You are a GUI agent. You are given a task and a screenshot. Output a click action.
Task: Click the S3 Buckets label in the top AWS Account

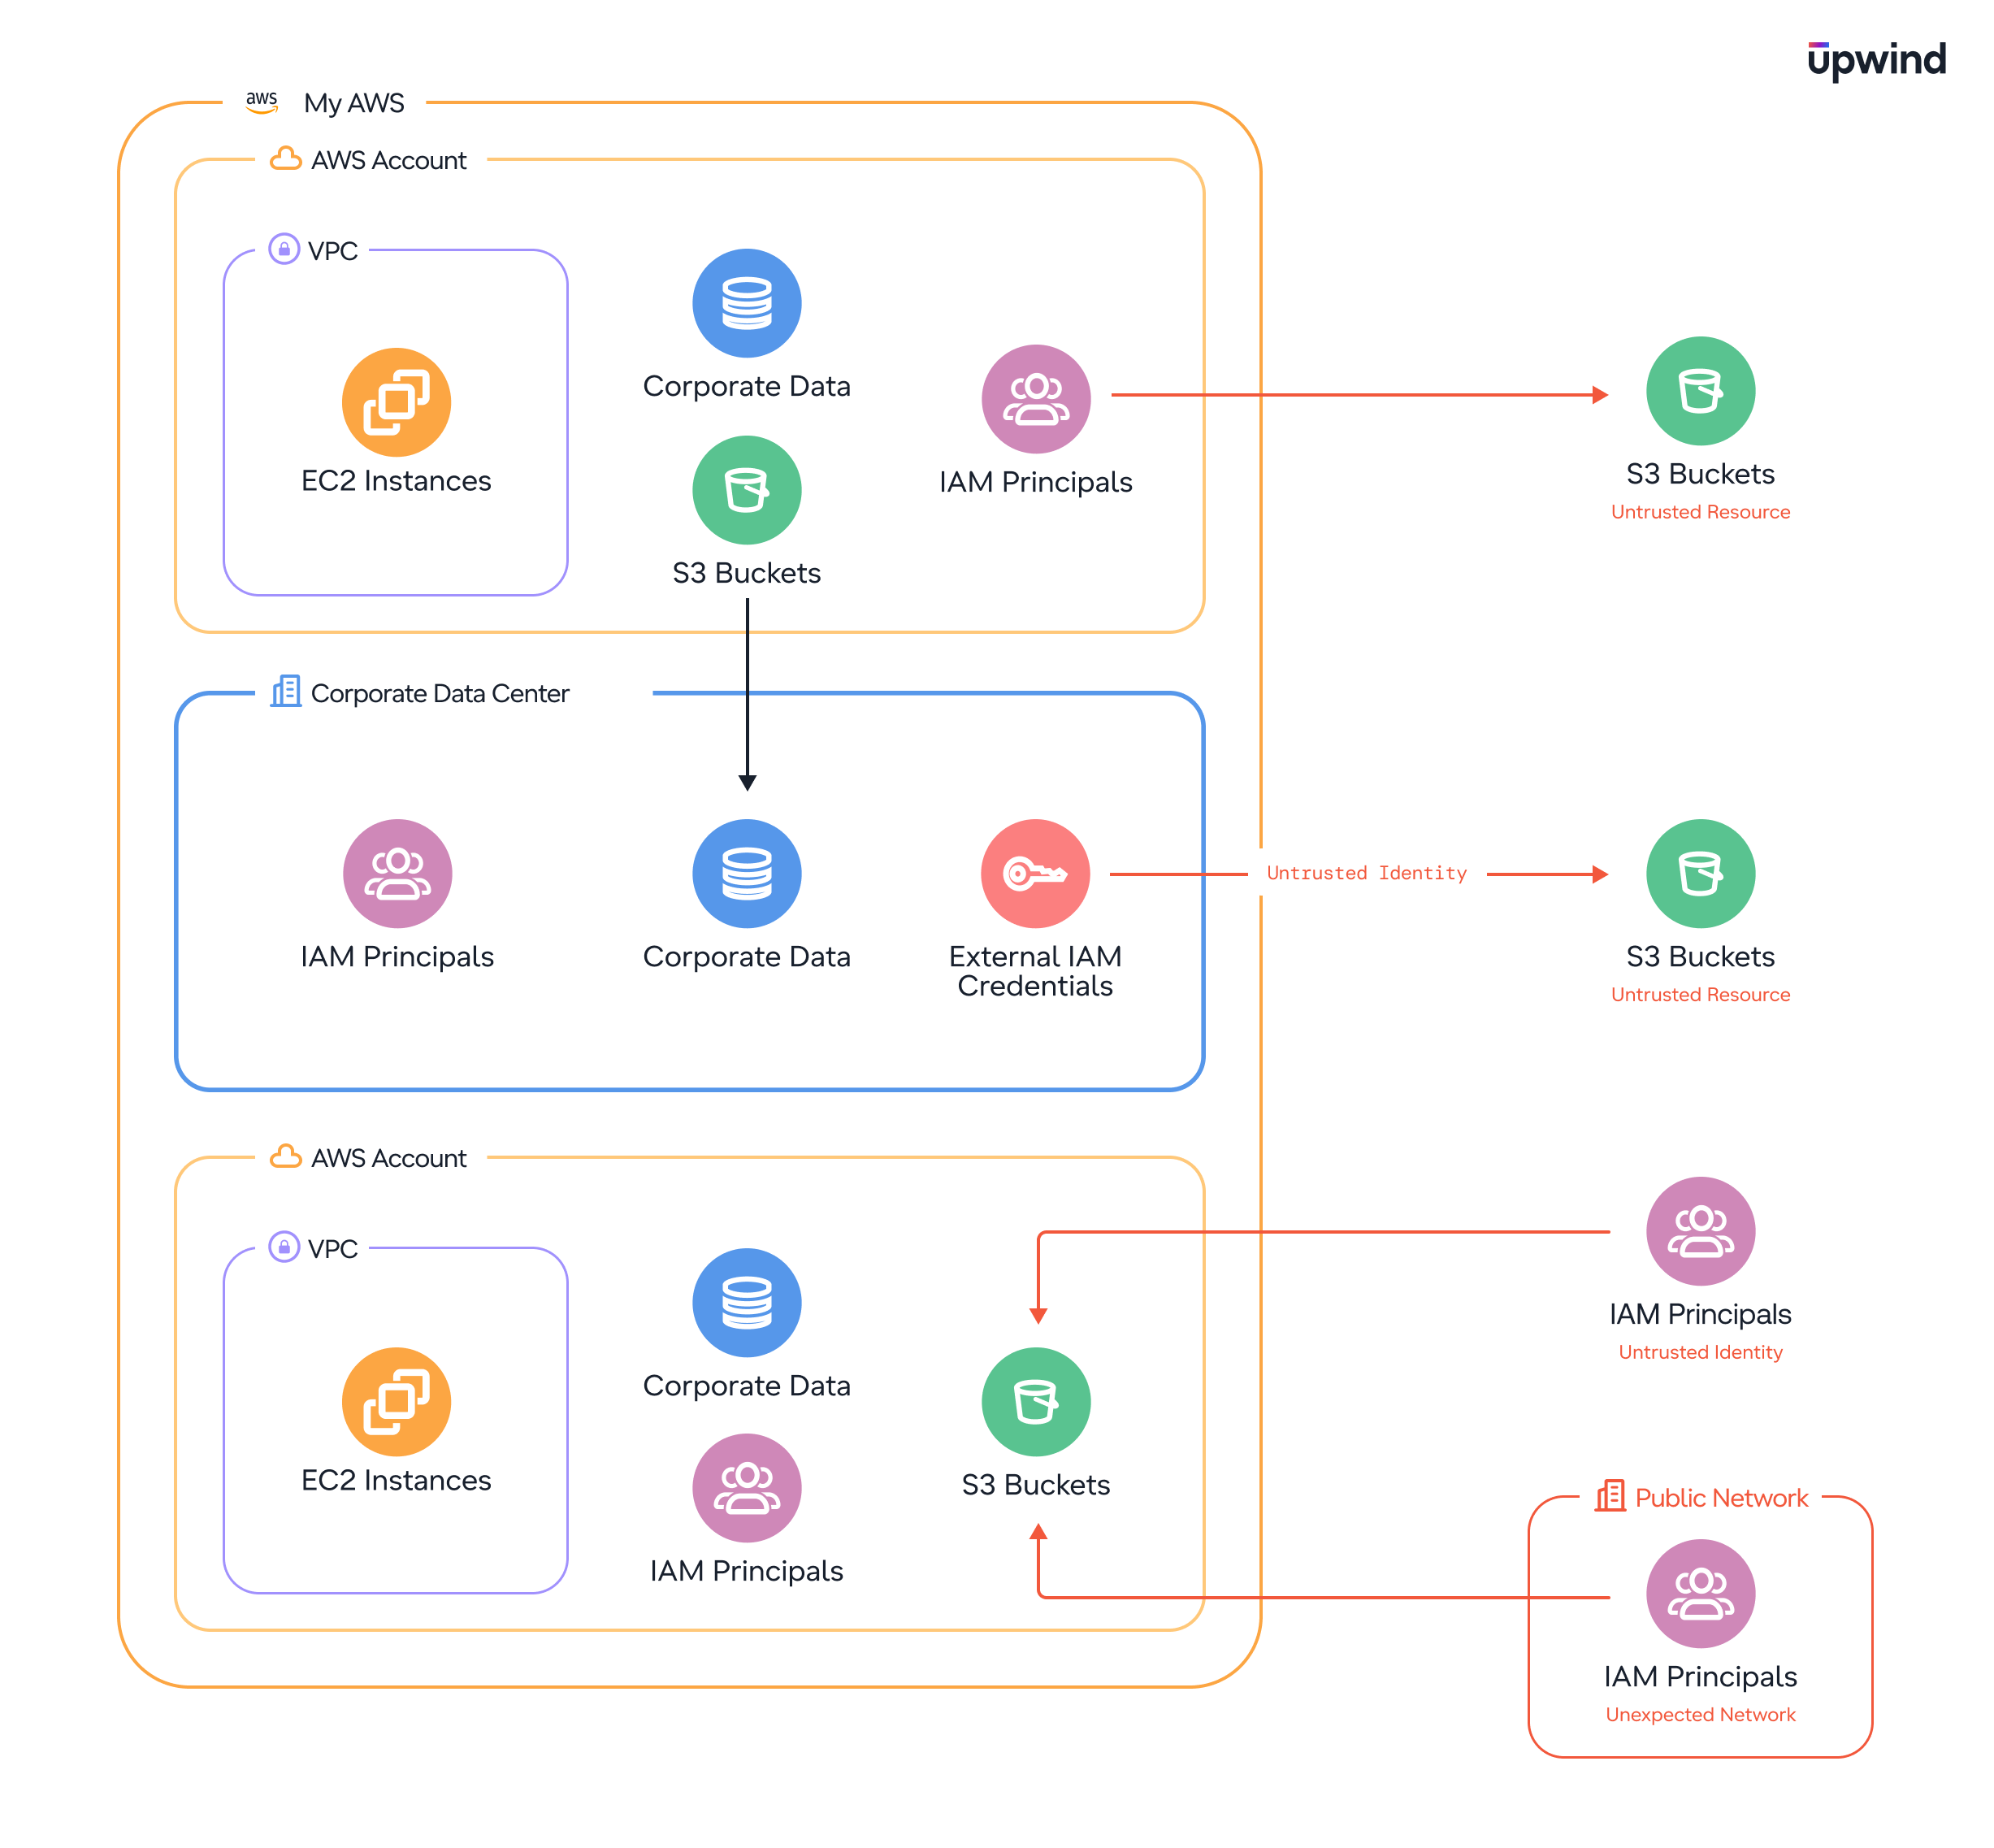coord(747,573)
